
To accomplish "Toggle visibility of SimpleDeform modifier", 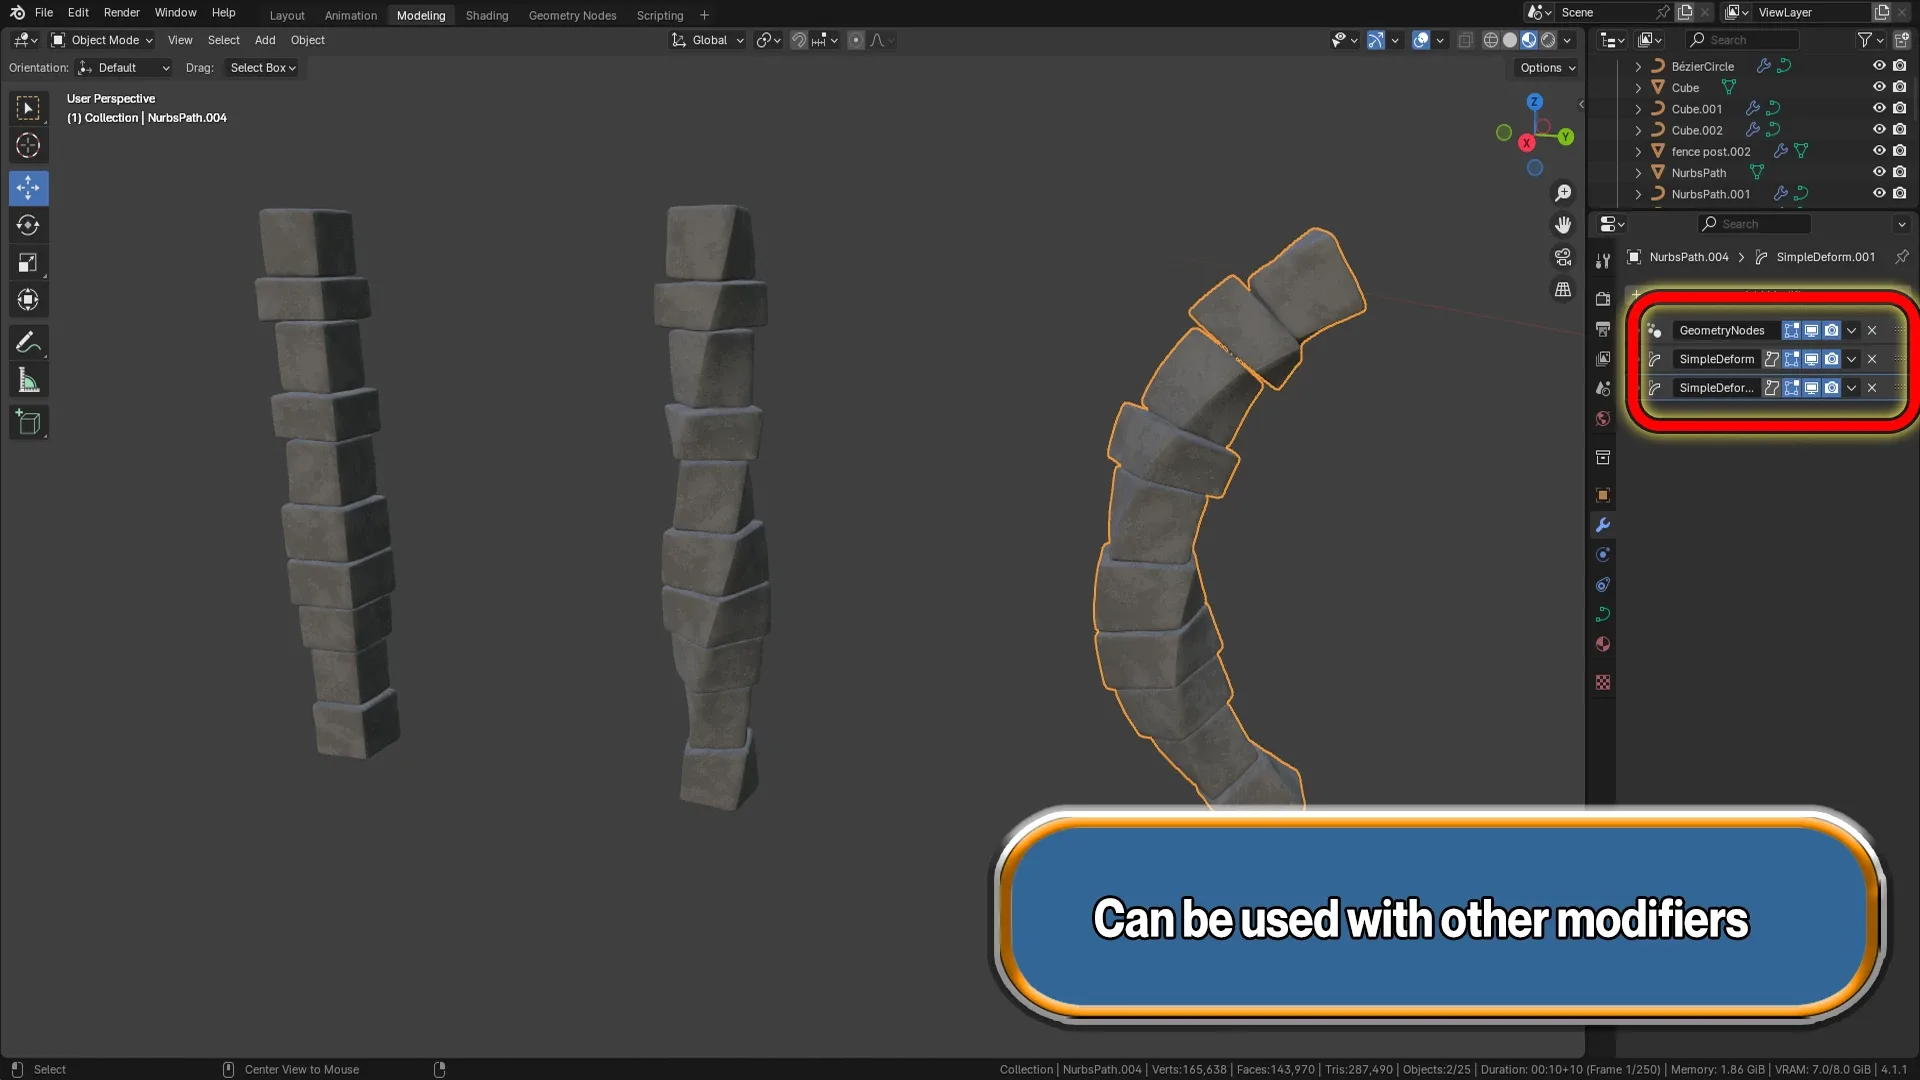I will click(1811, 357).
